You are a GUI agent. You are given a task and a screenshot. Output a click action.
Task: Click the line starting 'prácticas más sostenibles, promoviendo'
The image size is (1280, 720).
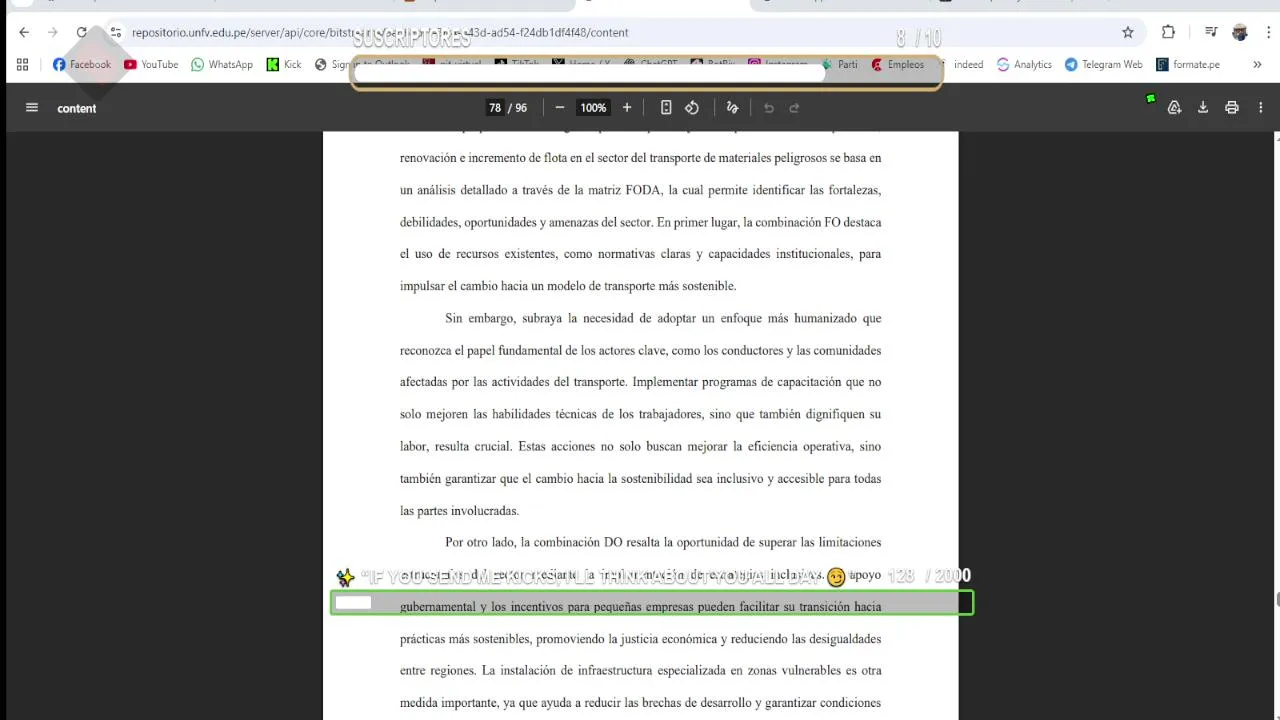coord(640,639)
